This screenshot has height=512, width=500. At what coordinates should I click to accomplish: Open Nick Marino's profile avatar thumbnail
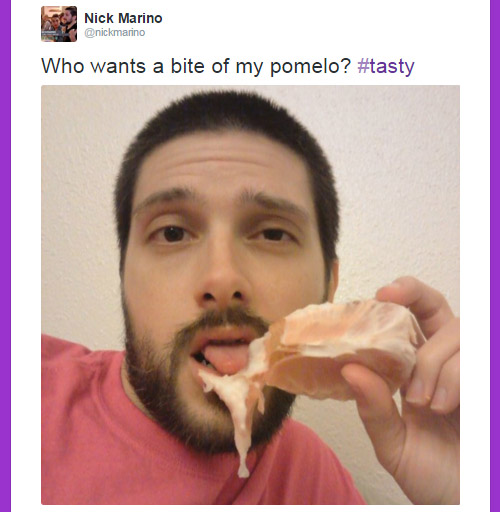click(x=59, y=24)
